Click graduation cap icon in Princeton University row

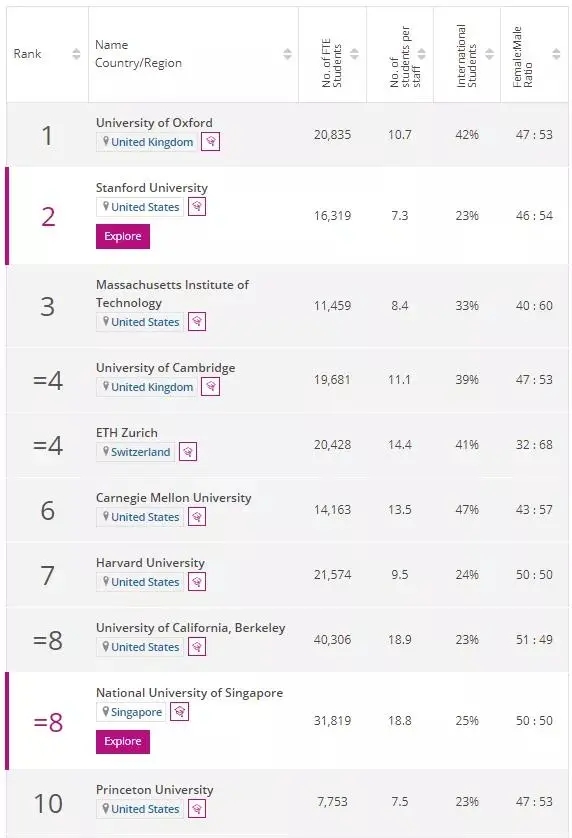[x=197, y=809]
